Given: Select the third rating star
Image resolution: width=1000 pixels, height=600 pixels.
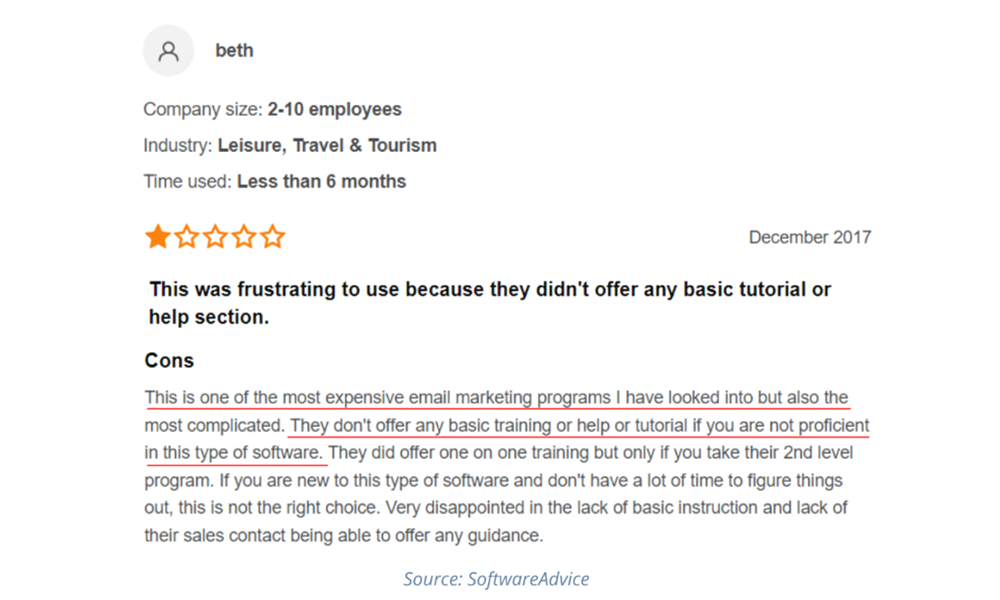Looking at the screenshot, I should pyautogui.click(x=215, y=237).
